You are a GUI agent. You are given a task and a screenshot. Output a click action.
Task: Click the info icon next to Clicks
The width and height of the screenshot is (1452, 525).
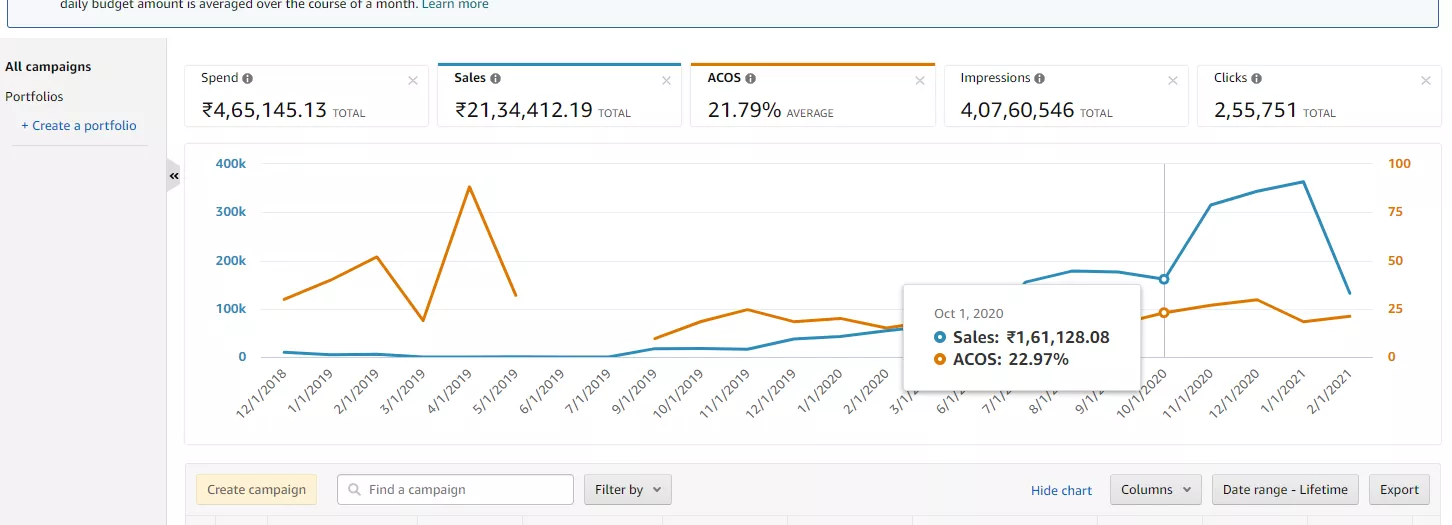[x=1256, y=78]
